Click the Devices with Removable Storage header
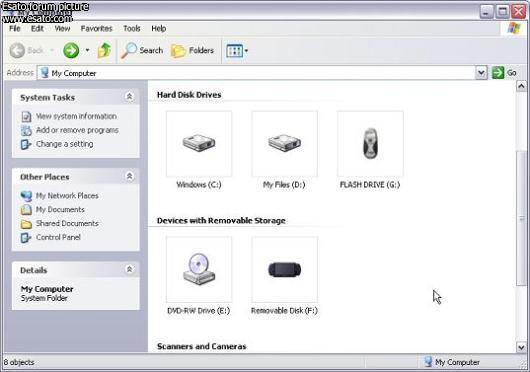The height and width of the screenshot is (372, 530). [221, 221]
